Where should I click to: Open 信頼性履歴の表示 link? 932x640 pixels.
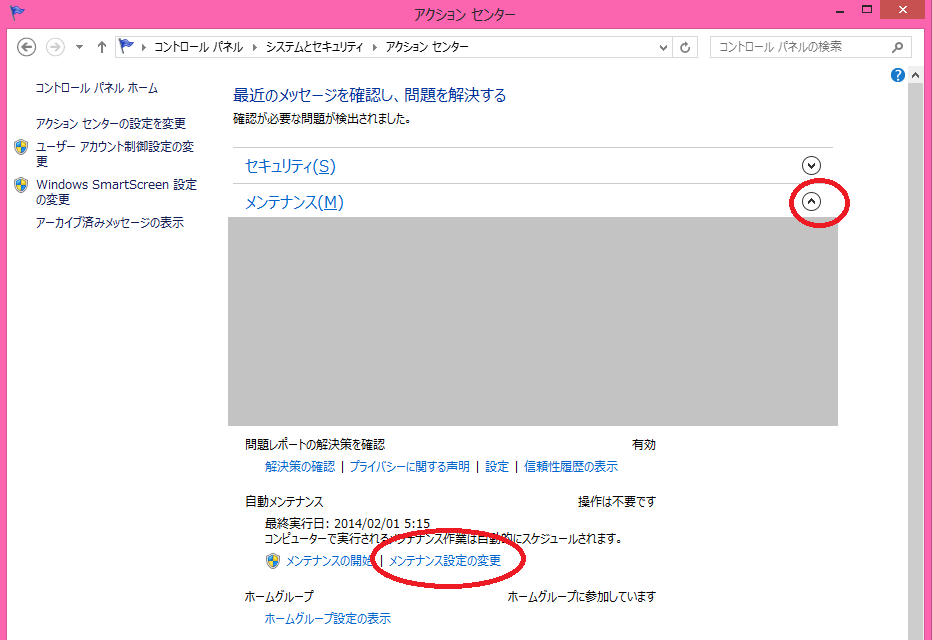pyautogui.click(x=571, y=466)
